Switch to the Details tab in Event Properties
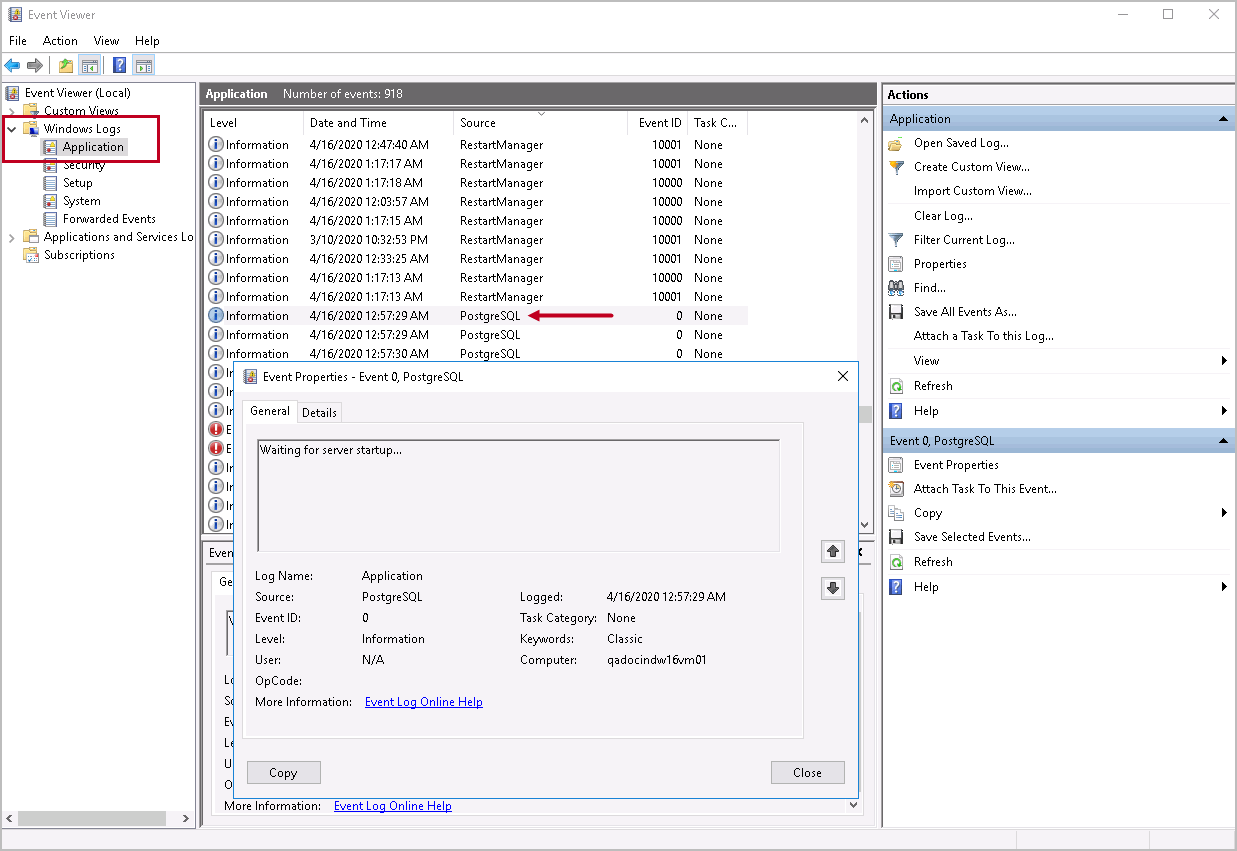The height and width of the screenshot is (851, 1237). pyautogui.click(x=319, y=411)
